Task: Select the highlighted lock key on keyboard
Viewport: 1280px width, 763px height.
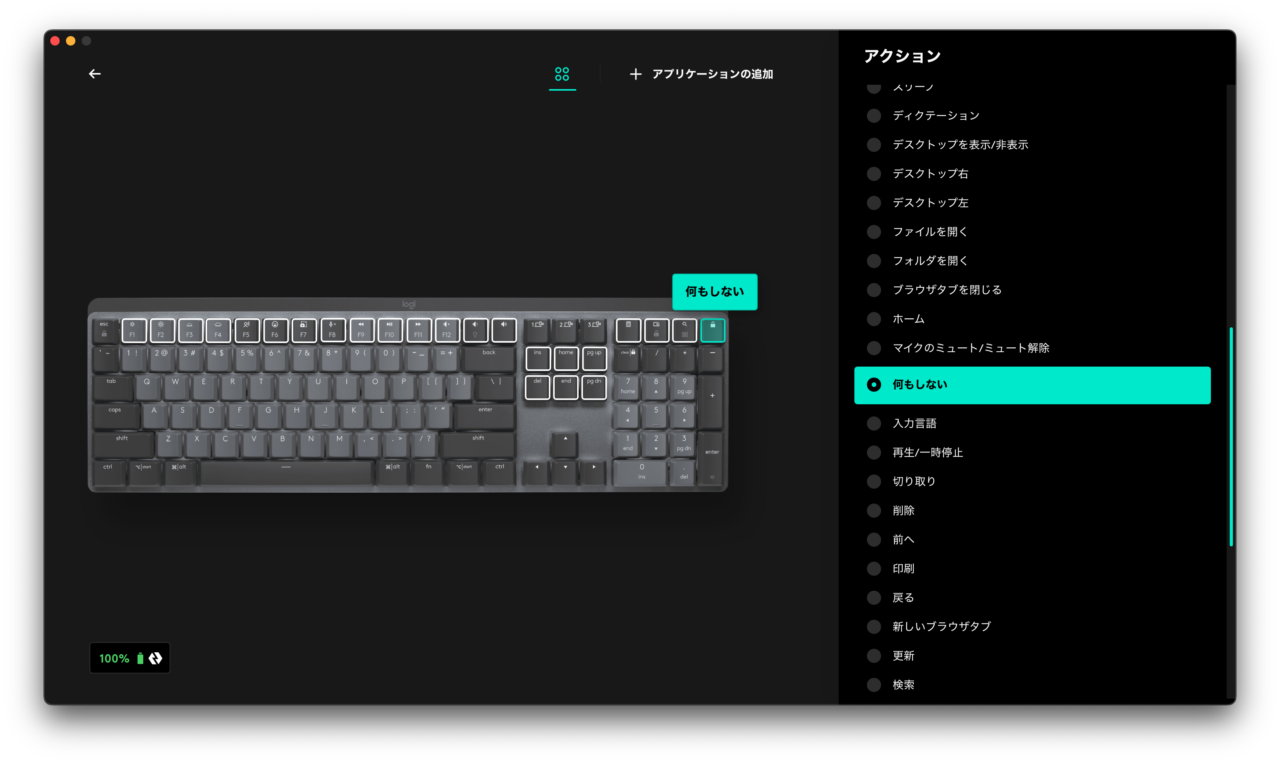Action: click(713, 330)
